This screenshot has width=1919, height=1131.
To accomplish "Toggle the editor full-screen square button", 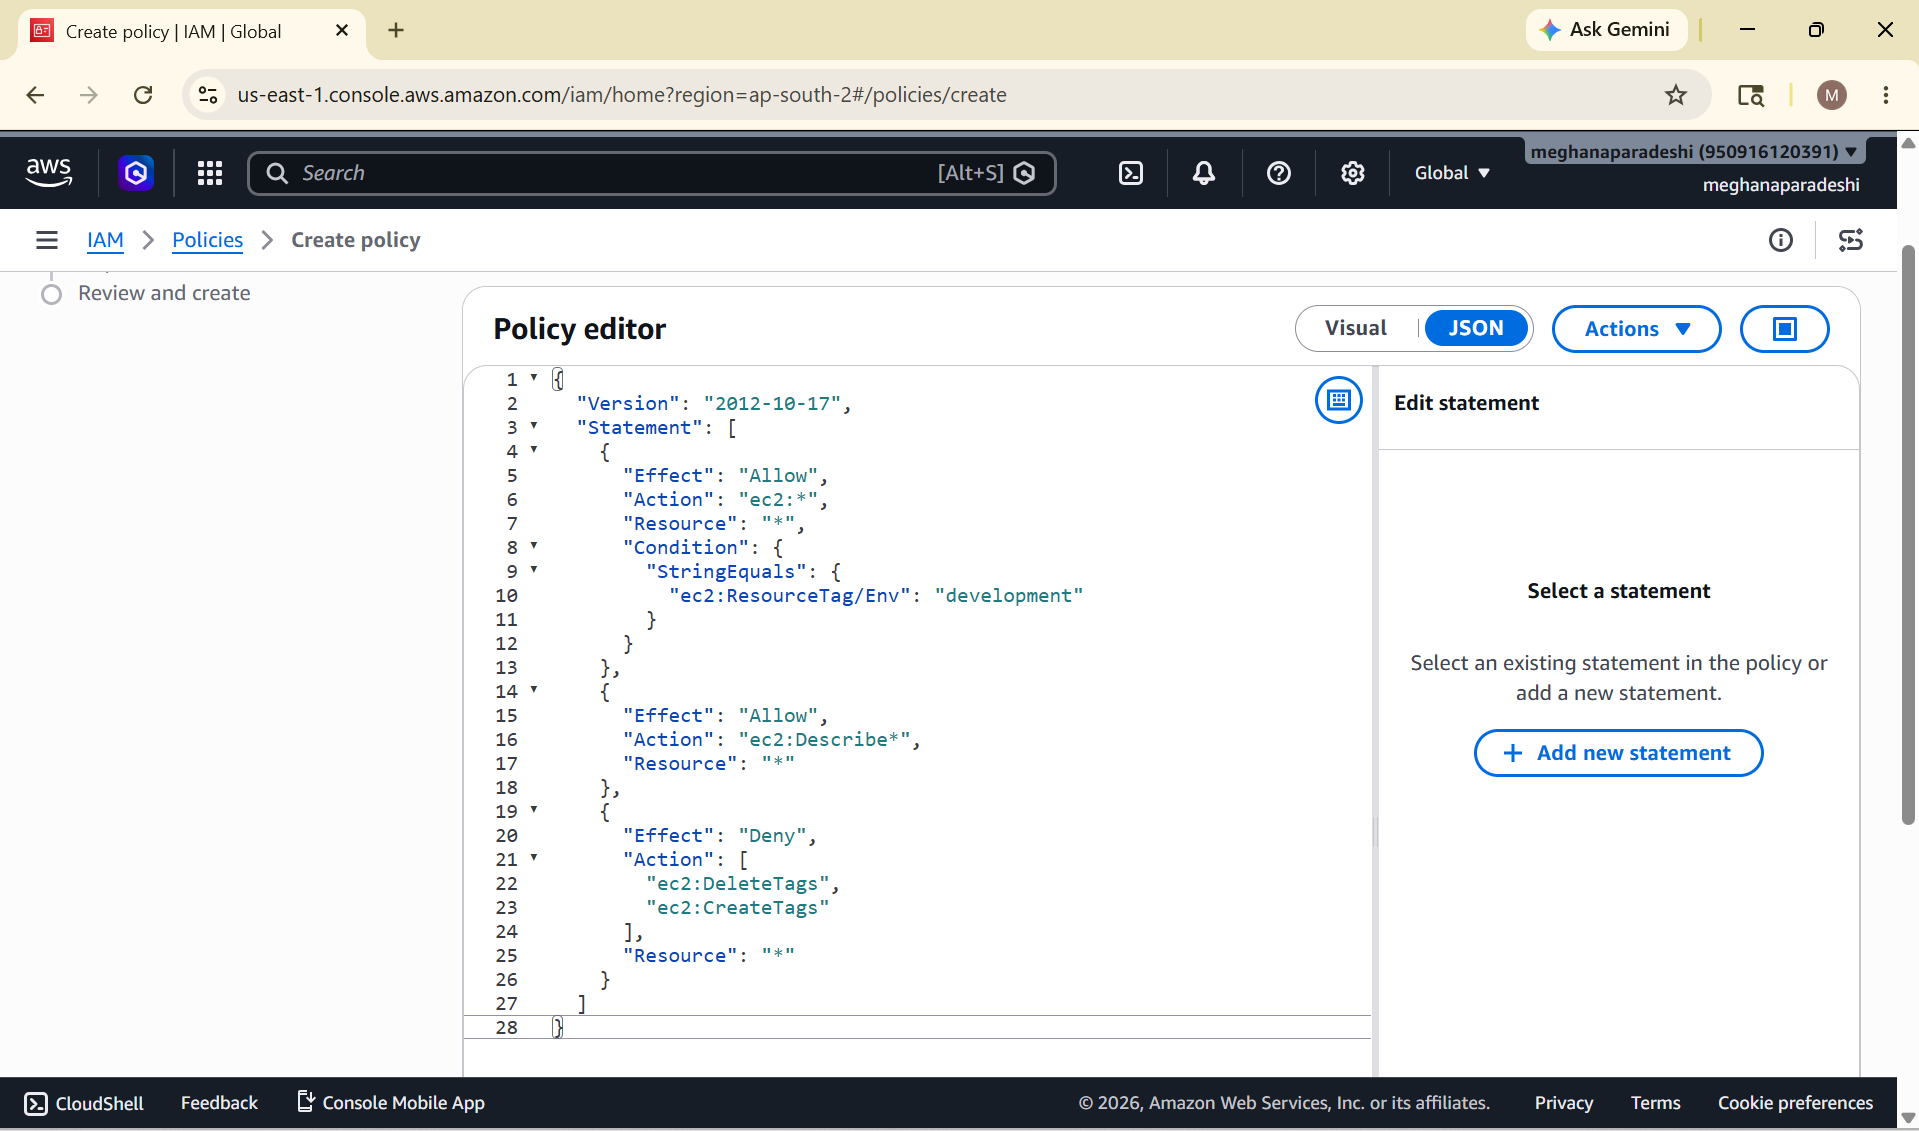I will [1785, 329].
